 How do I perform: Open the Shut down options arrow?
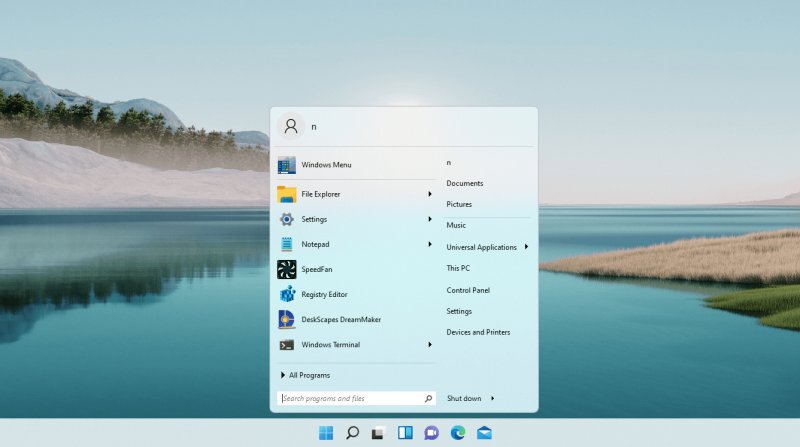(492, 399)
